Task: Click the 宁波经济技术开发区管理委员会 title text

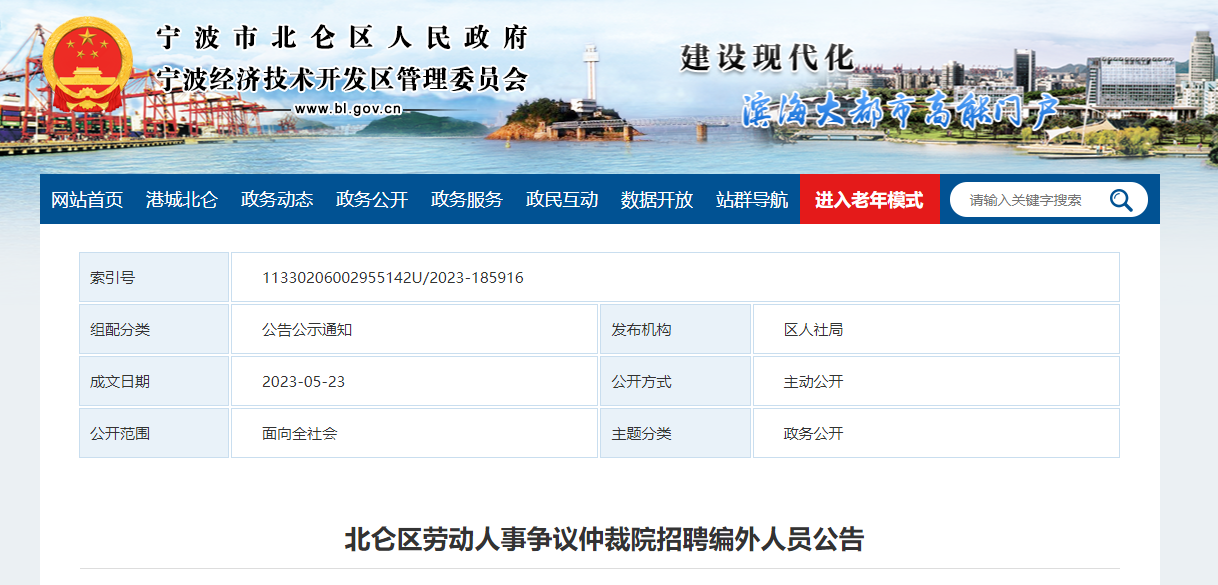Action: (x=342, y=78)
